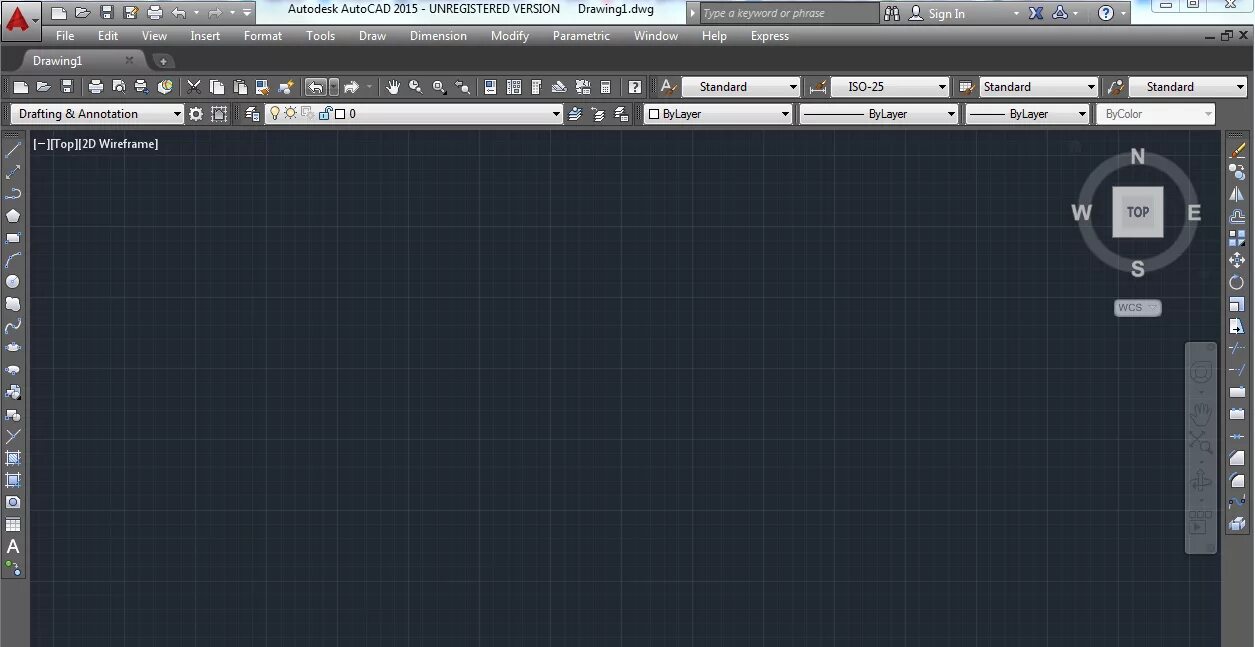Click the 'Type a keyword or phrase' search field

coord(789,14)
